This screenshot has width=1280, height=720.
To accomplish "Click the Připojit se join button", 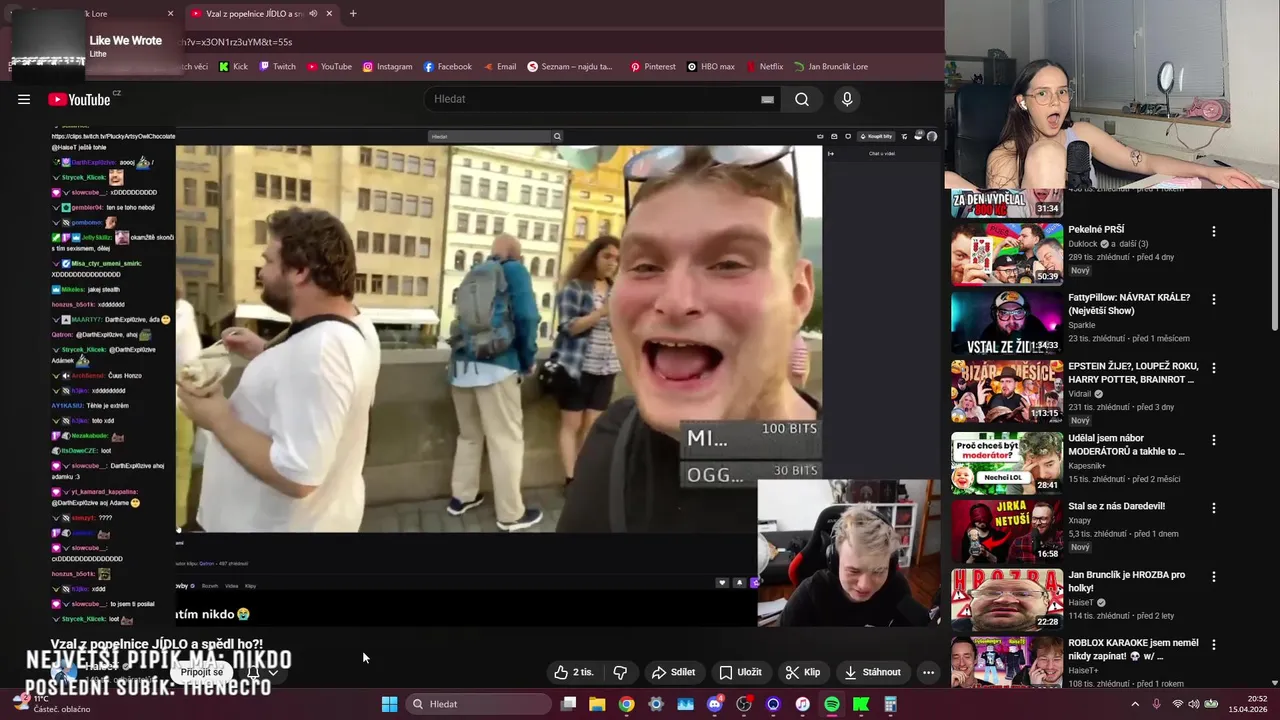I will click(x=202, y=672).
